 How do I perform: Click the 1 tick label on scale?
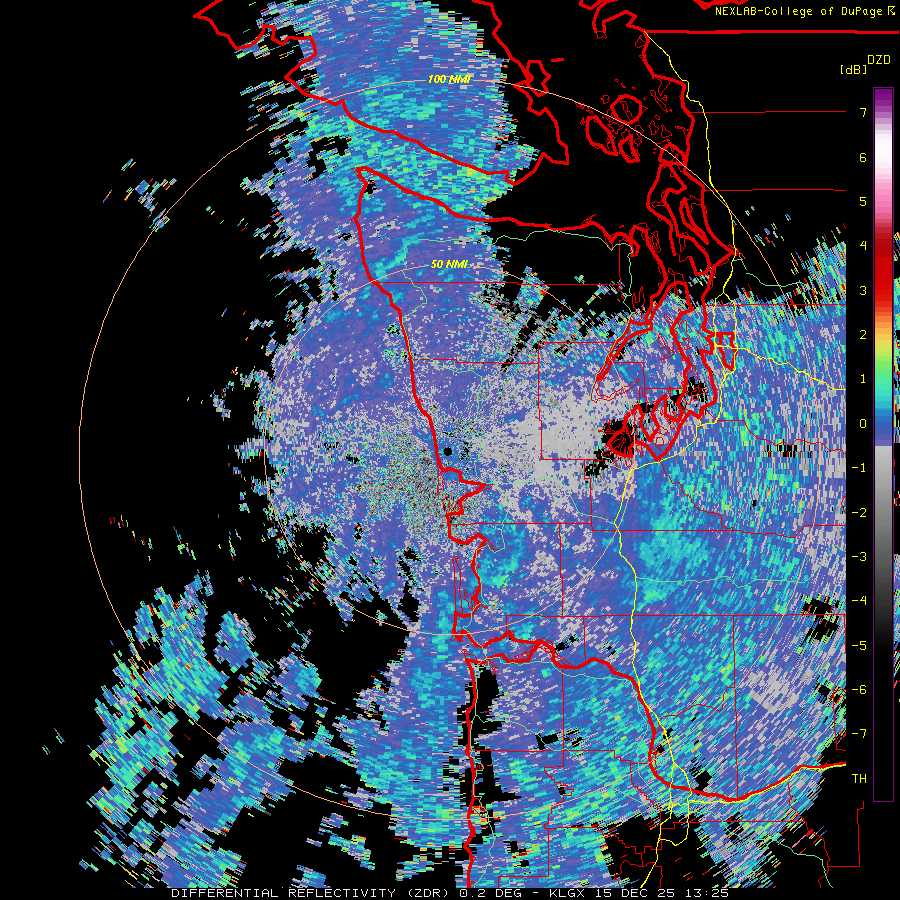pyautogui.click(x=863, y=379)
